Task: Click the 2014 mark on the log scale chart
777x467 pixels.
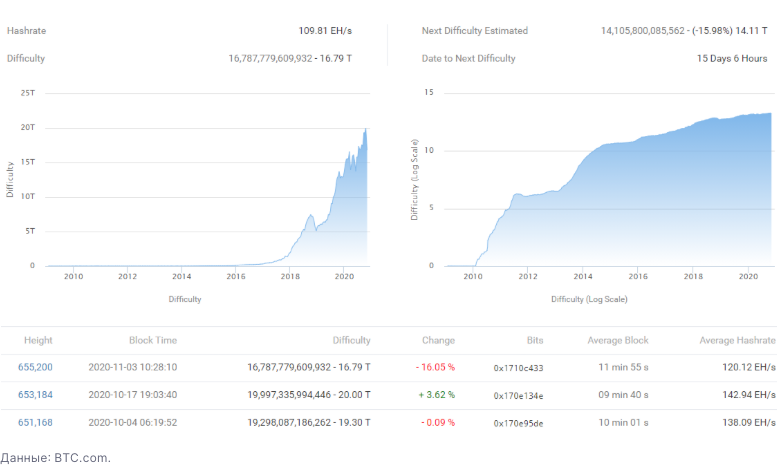Action: pyautogui.click(x=580, y=277)
